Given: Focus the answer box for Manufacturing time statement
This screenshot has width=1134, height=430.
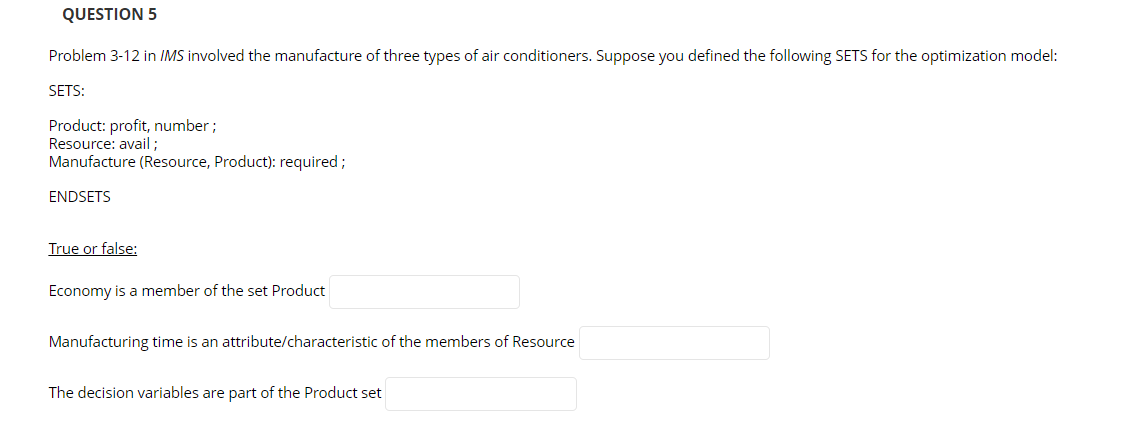Looking at the screenshot, I should click(674, 343).
